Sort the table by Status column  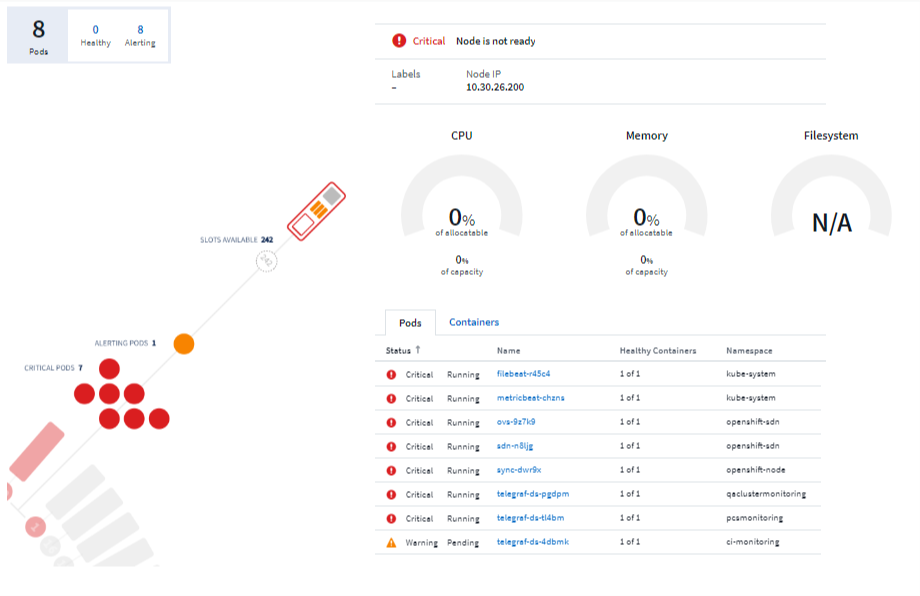[x=403, y=351]
